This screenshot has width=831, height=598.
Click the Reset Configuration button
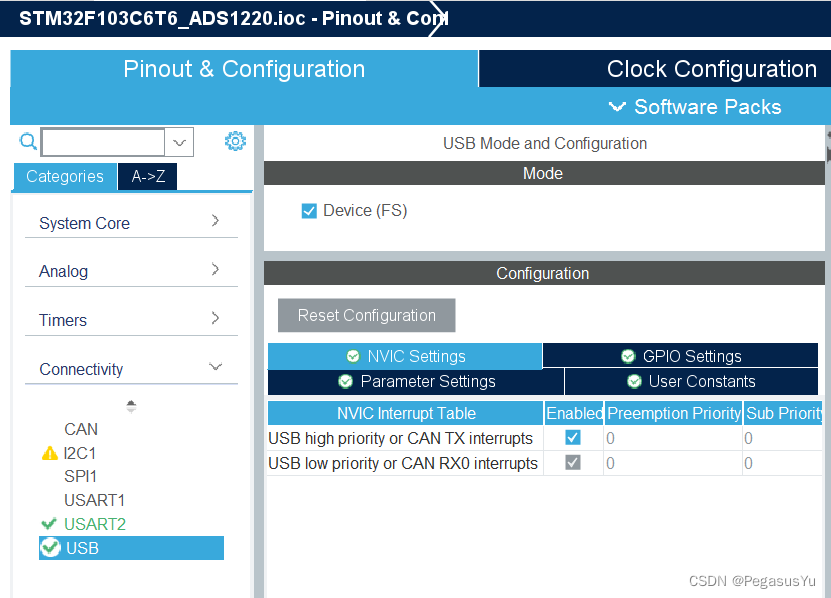click(x=367, y=315)
